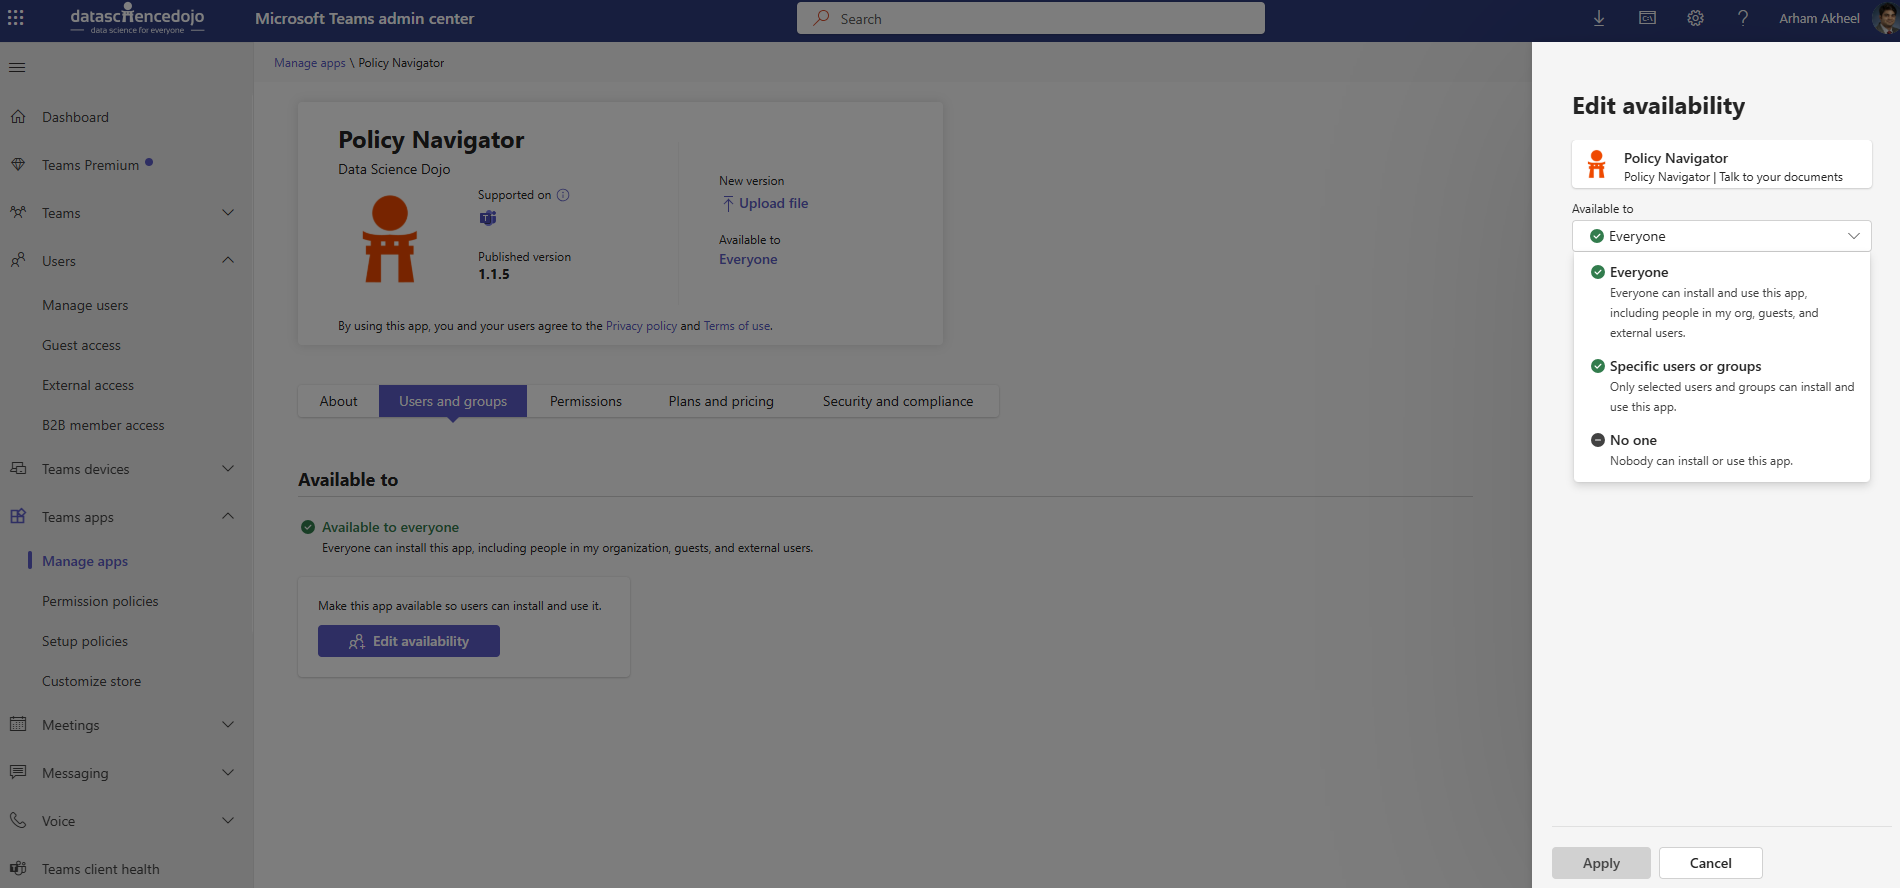
Task: Open Permission policies in sidebar
Action: click(100, 601)
